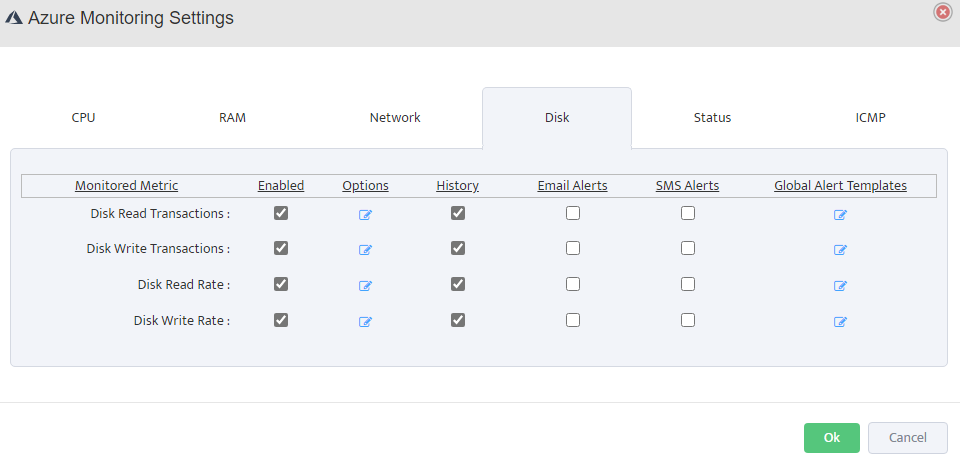Edit global alert template for Disk Read Transactions
Viewport: 960px width, 464px height.
[840, 214]
